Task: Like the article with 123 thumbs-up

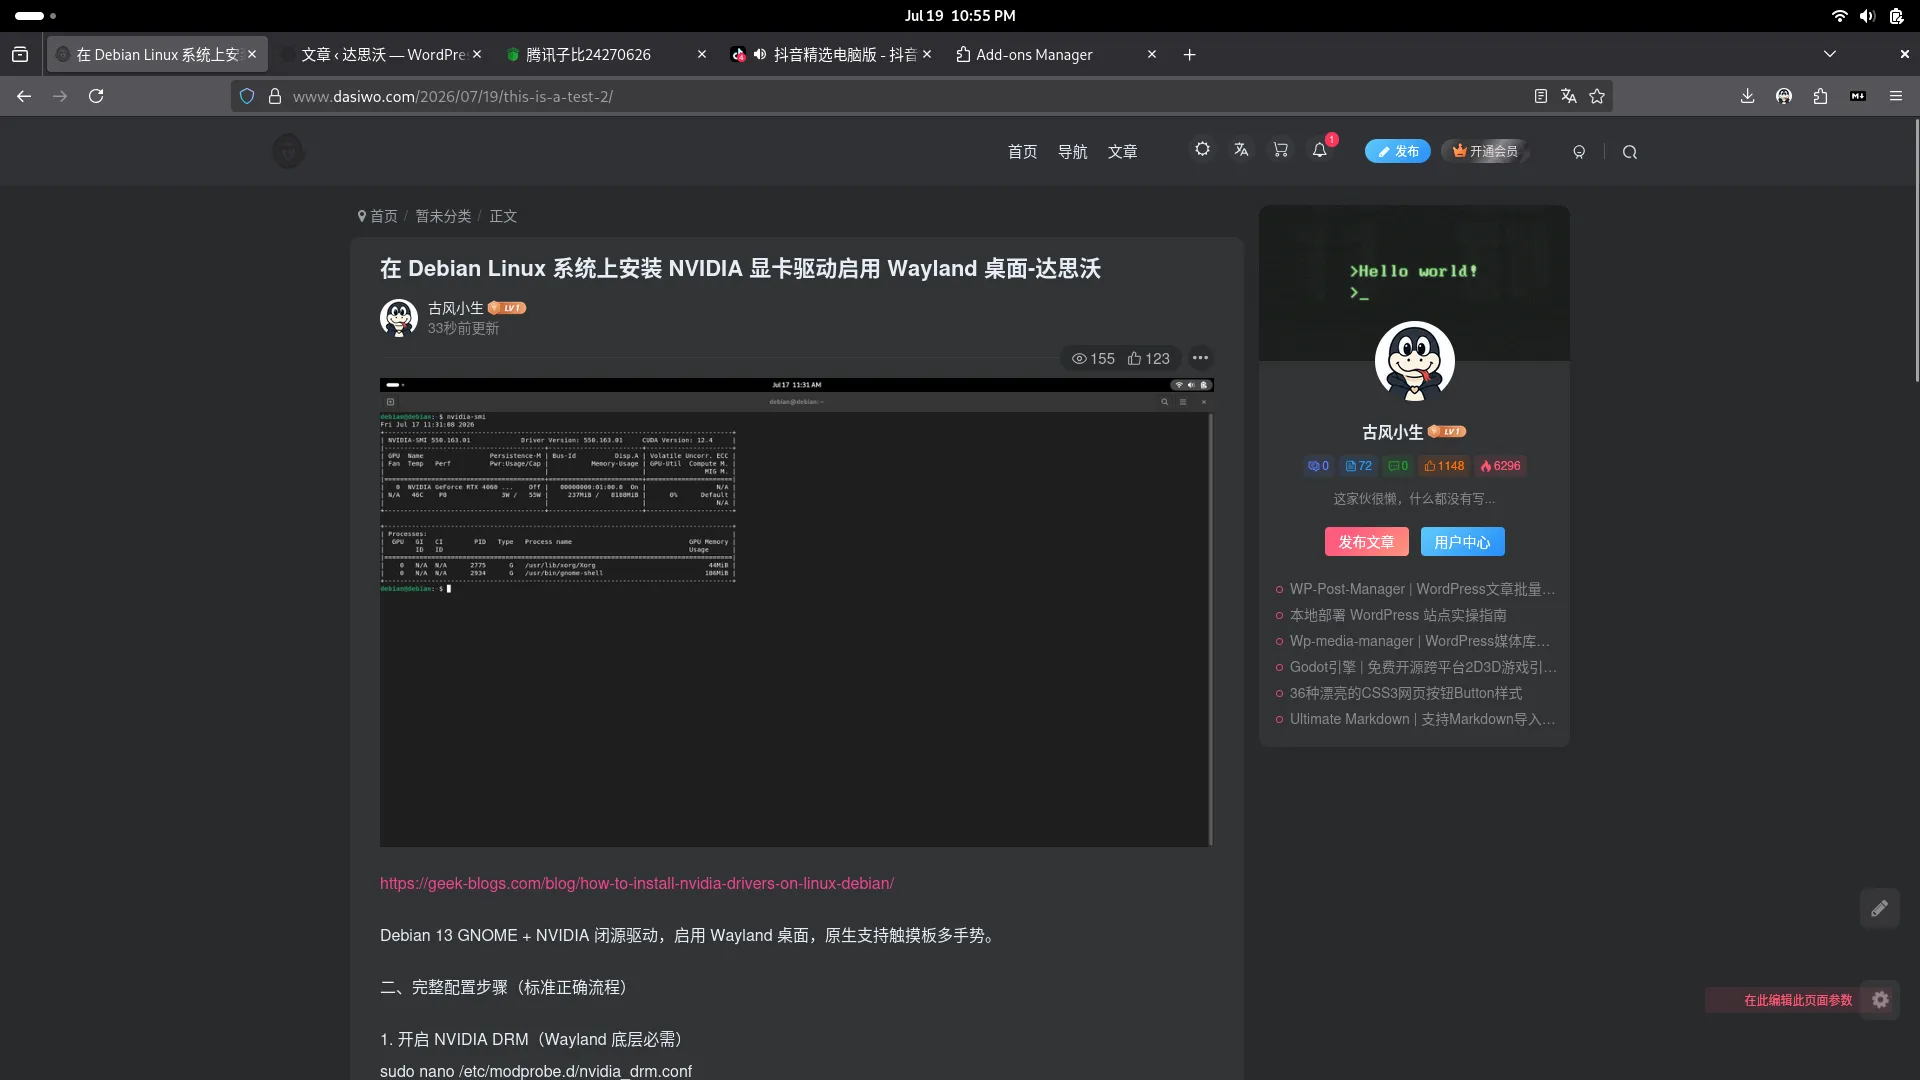Action: tap(1148, 358)
